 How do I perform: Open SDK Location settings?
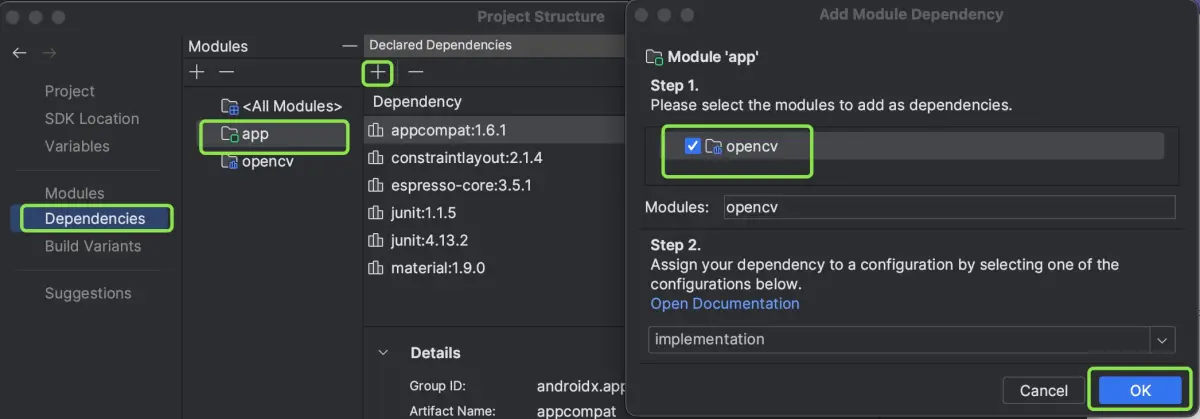coord(92,119)
